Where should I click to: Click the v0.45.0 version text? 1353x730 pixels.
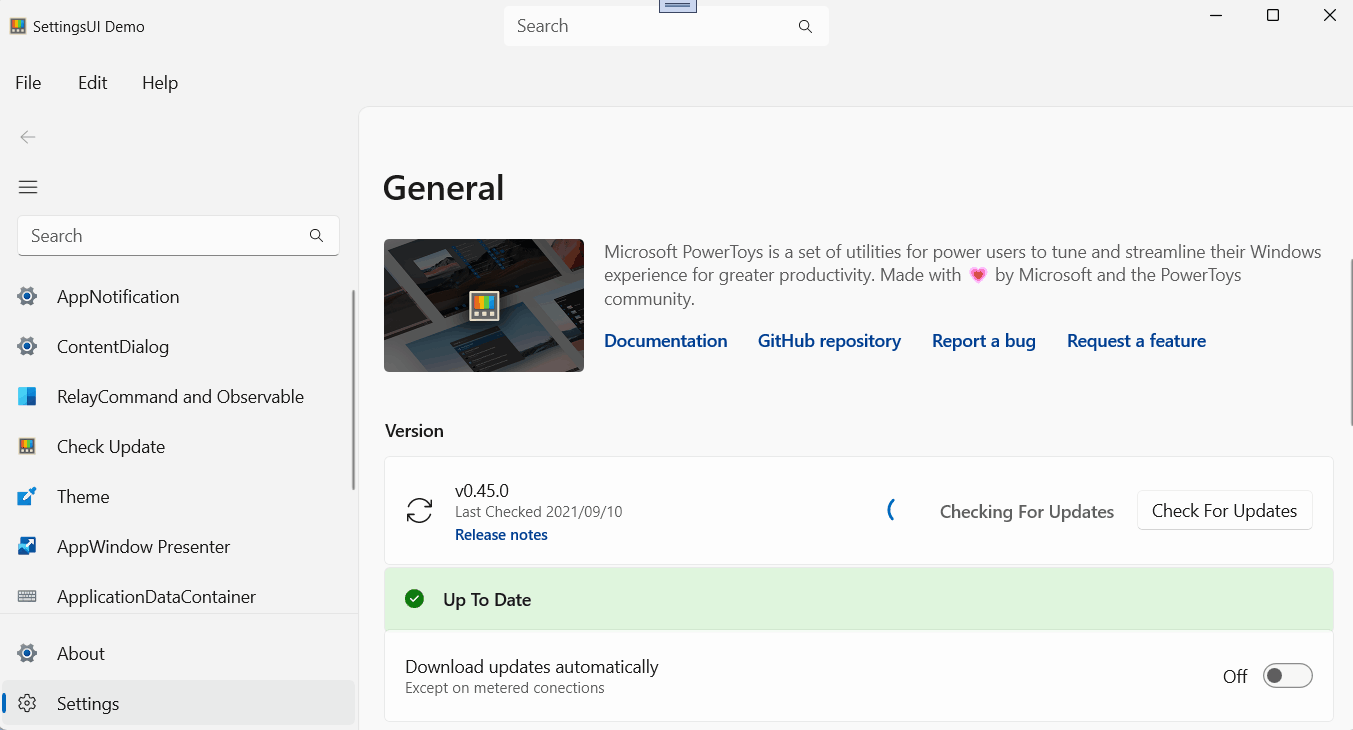click(x=482, y=491)
